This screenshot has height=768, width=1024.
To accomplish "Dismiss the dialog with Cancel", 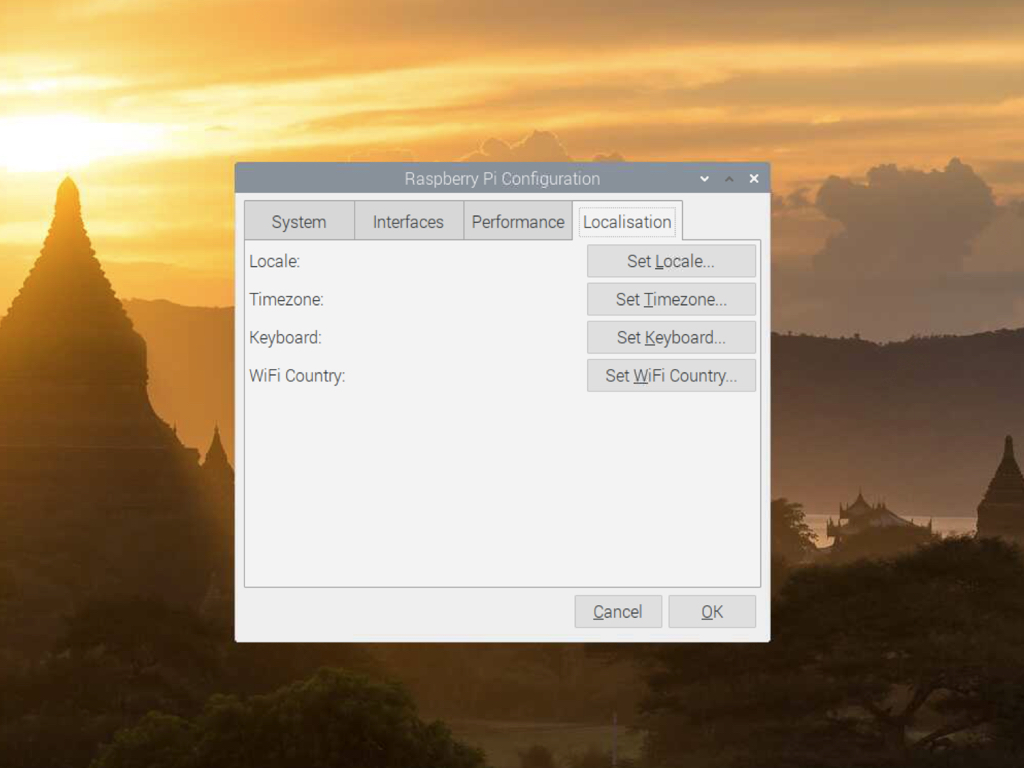I will point(617,611).
